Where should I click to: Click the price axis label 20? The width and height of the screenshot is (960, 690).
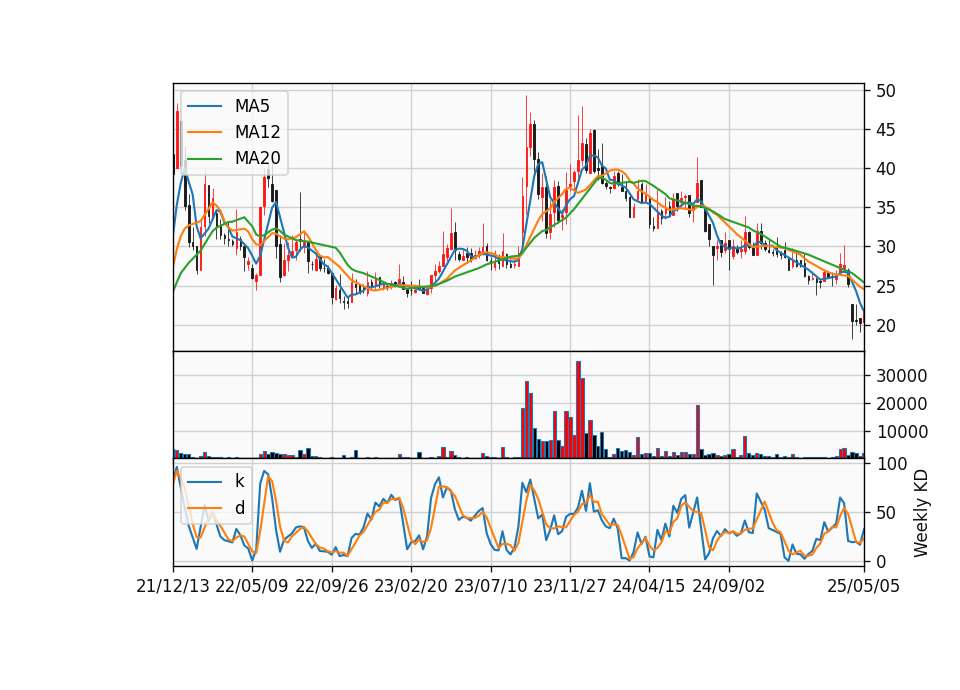[x=886, y=326]
